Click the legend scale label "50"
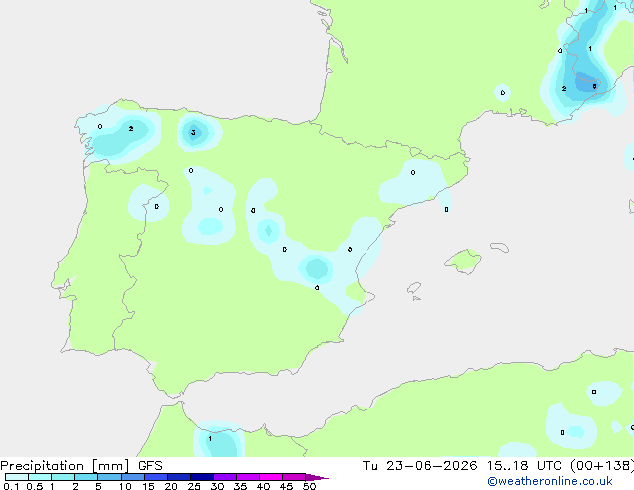This screenshot has width=634, height=490. pyautogui.click(x=309, y=486)
